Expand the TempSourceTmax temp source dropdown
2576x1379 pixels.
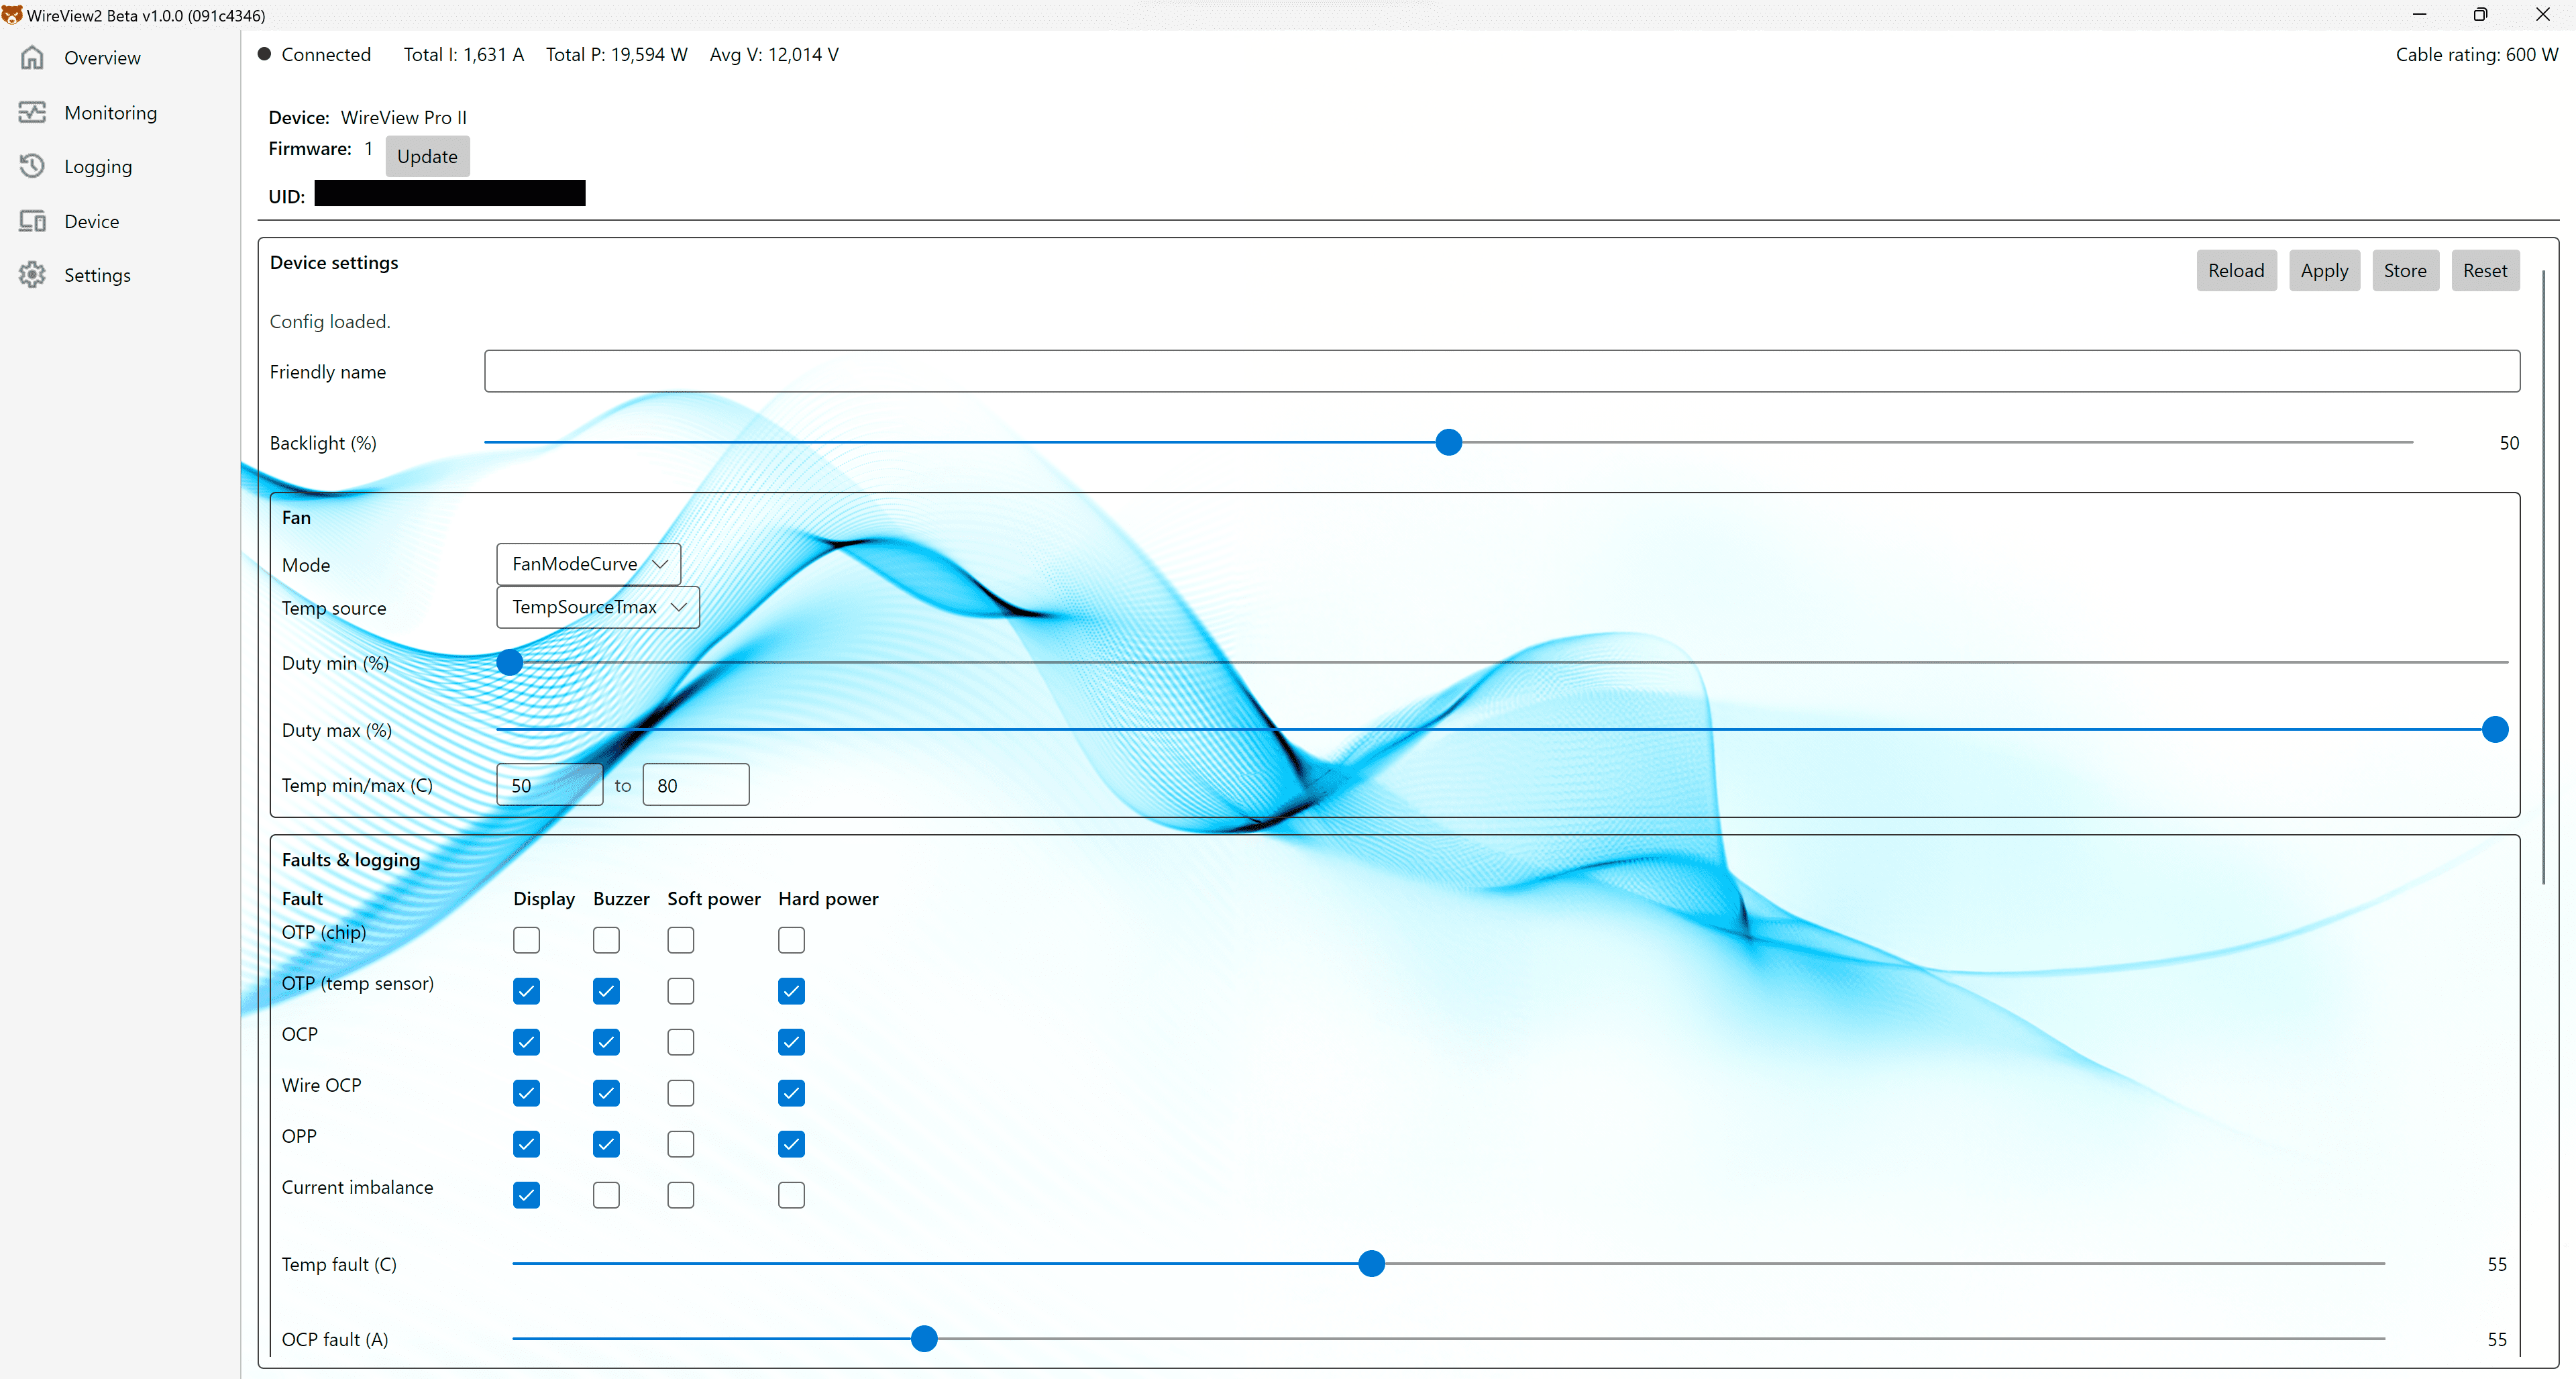click(597, 607)
